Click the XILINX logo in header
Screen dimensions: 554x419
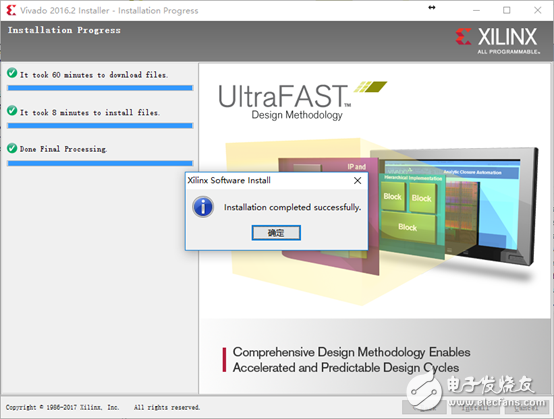click(x=497, y=40)
